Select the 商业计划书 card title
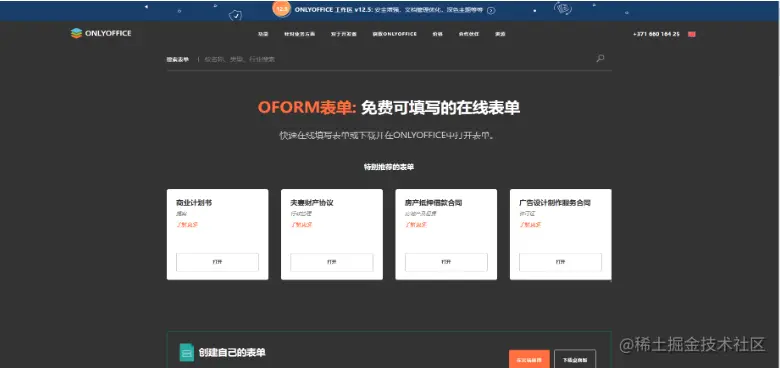This screenshot has width=780, height=368. [194, 203]
